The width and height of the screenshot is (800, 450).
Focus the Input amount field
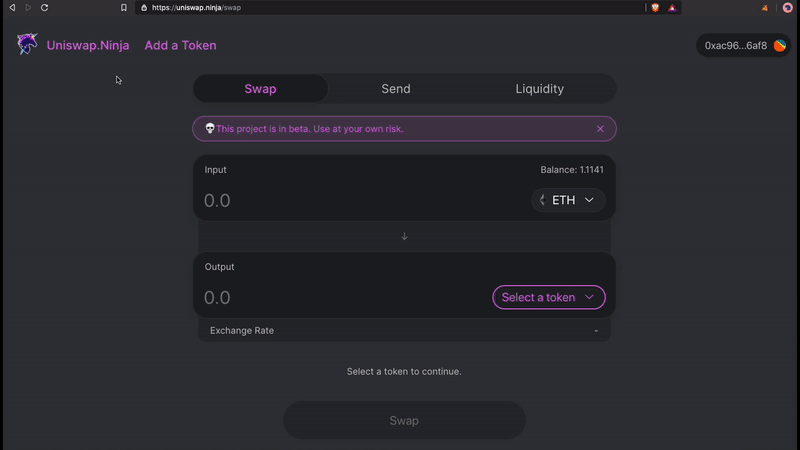[x=365, y=200]
